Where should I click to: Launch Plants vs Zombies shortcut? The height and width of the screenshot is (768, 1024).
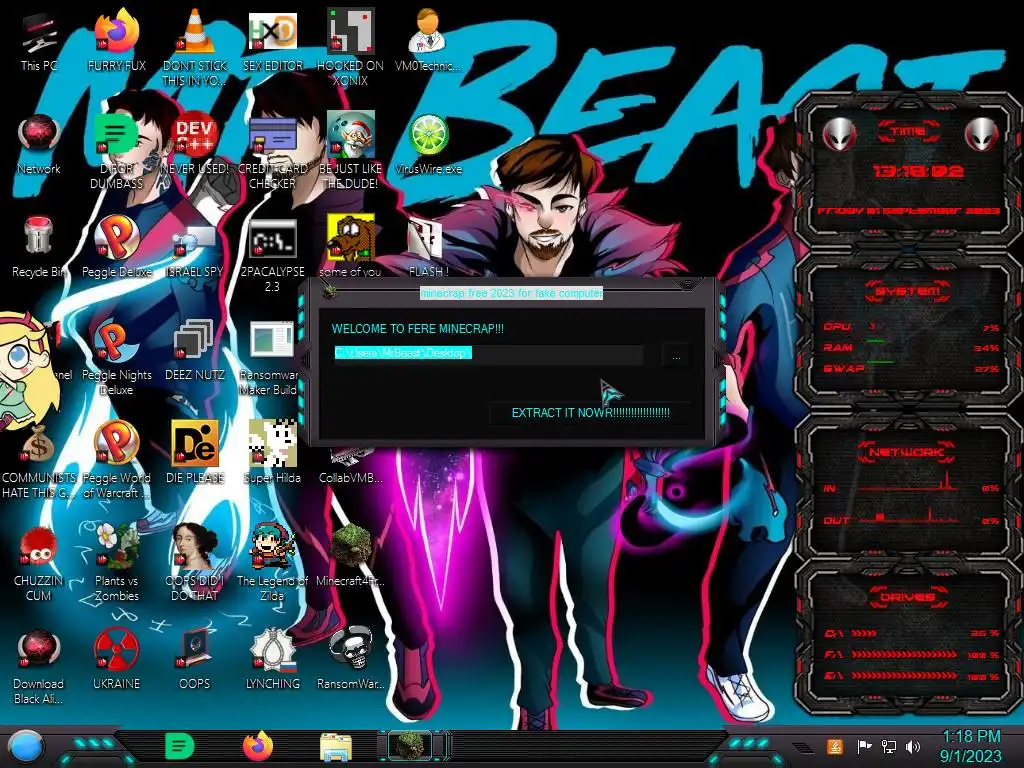coord(116,563)
